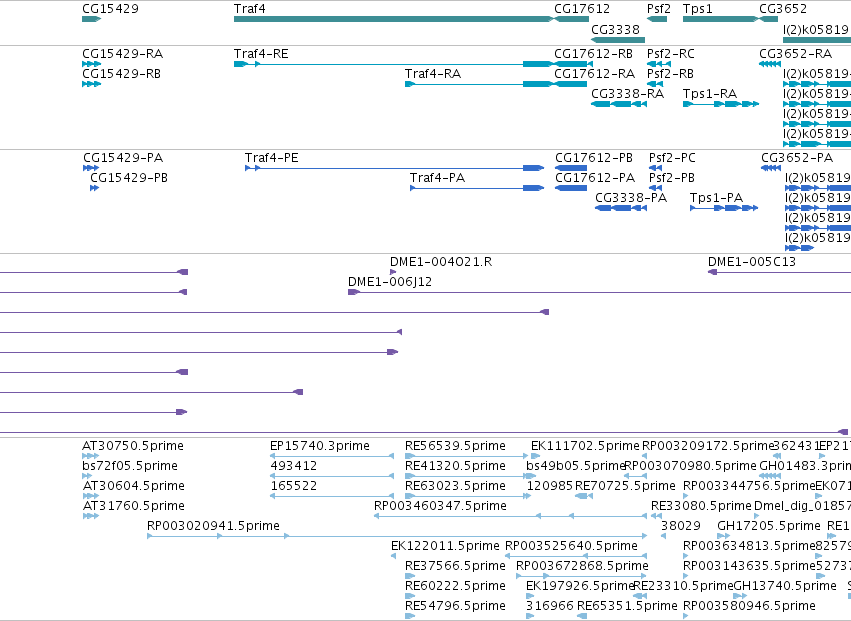Click the Psf2-PC protein label
Screen dimensions: 851x621
(672, 158)
